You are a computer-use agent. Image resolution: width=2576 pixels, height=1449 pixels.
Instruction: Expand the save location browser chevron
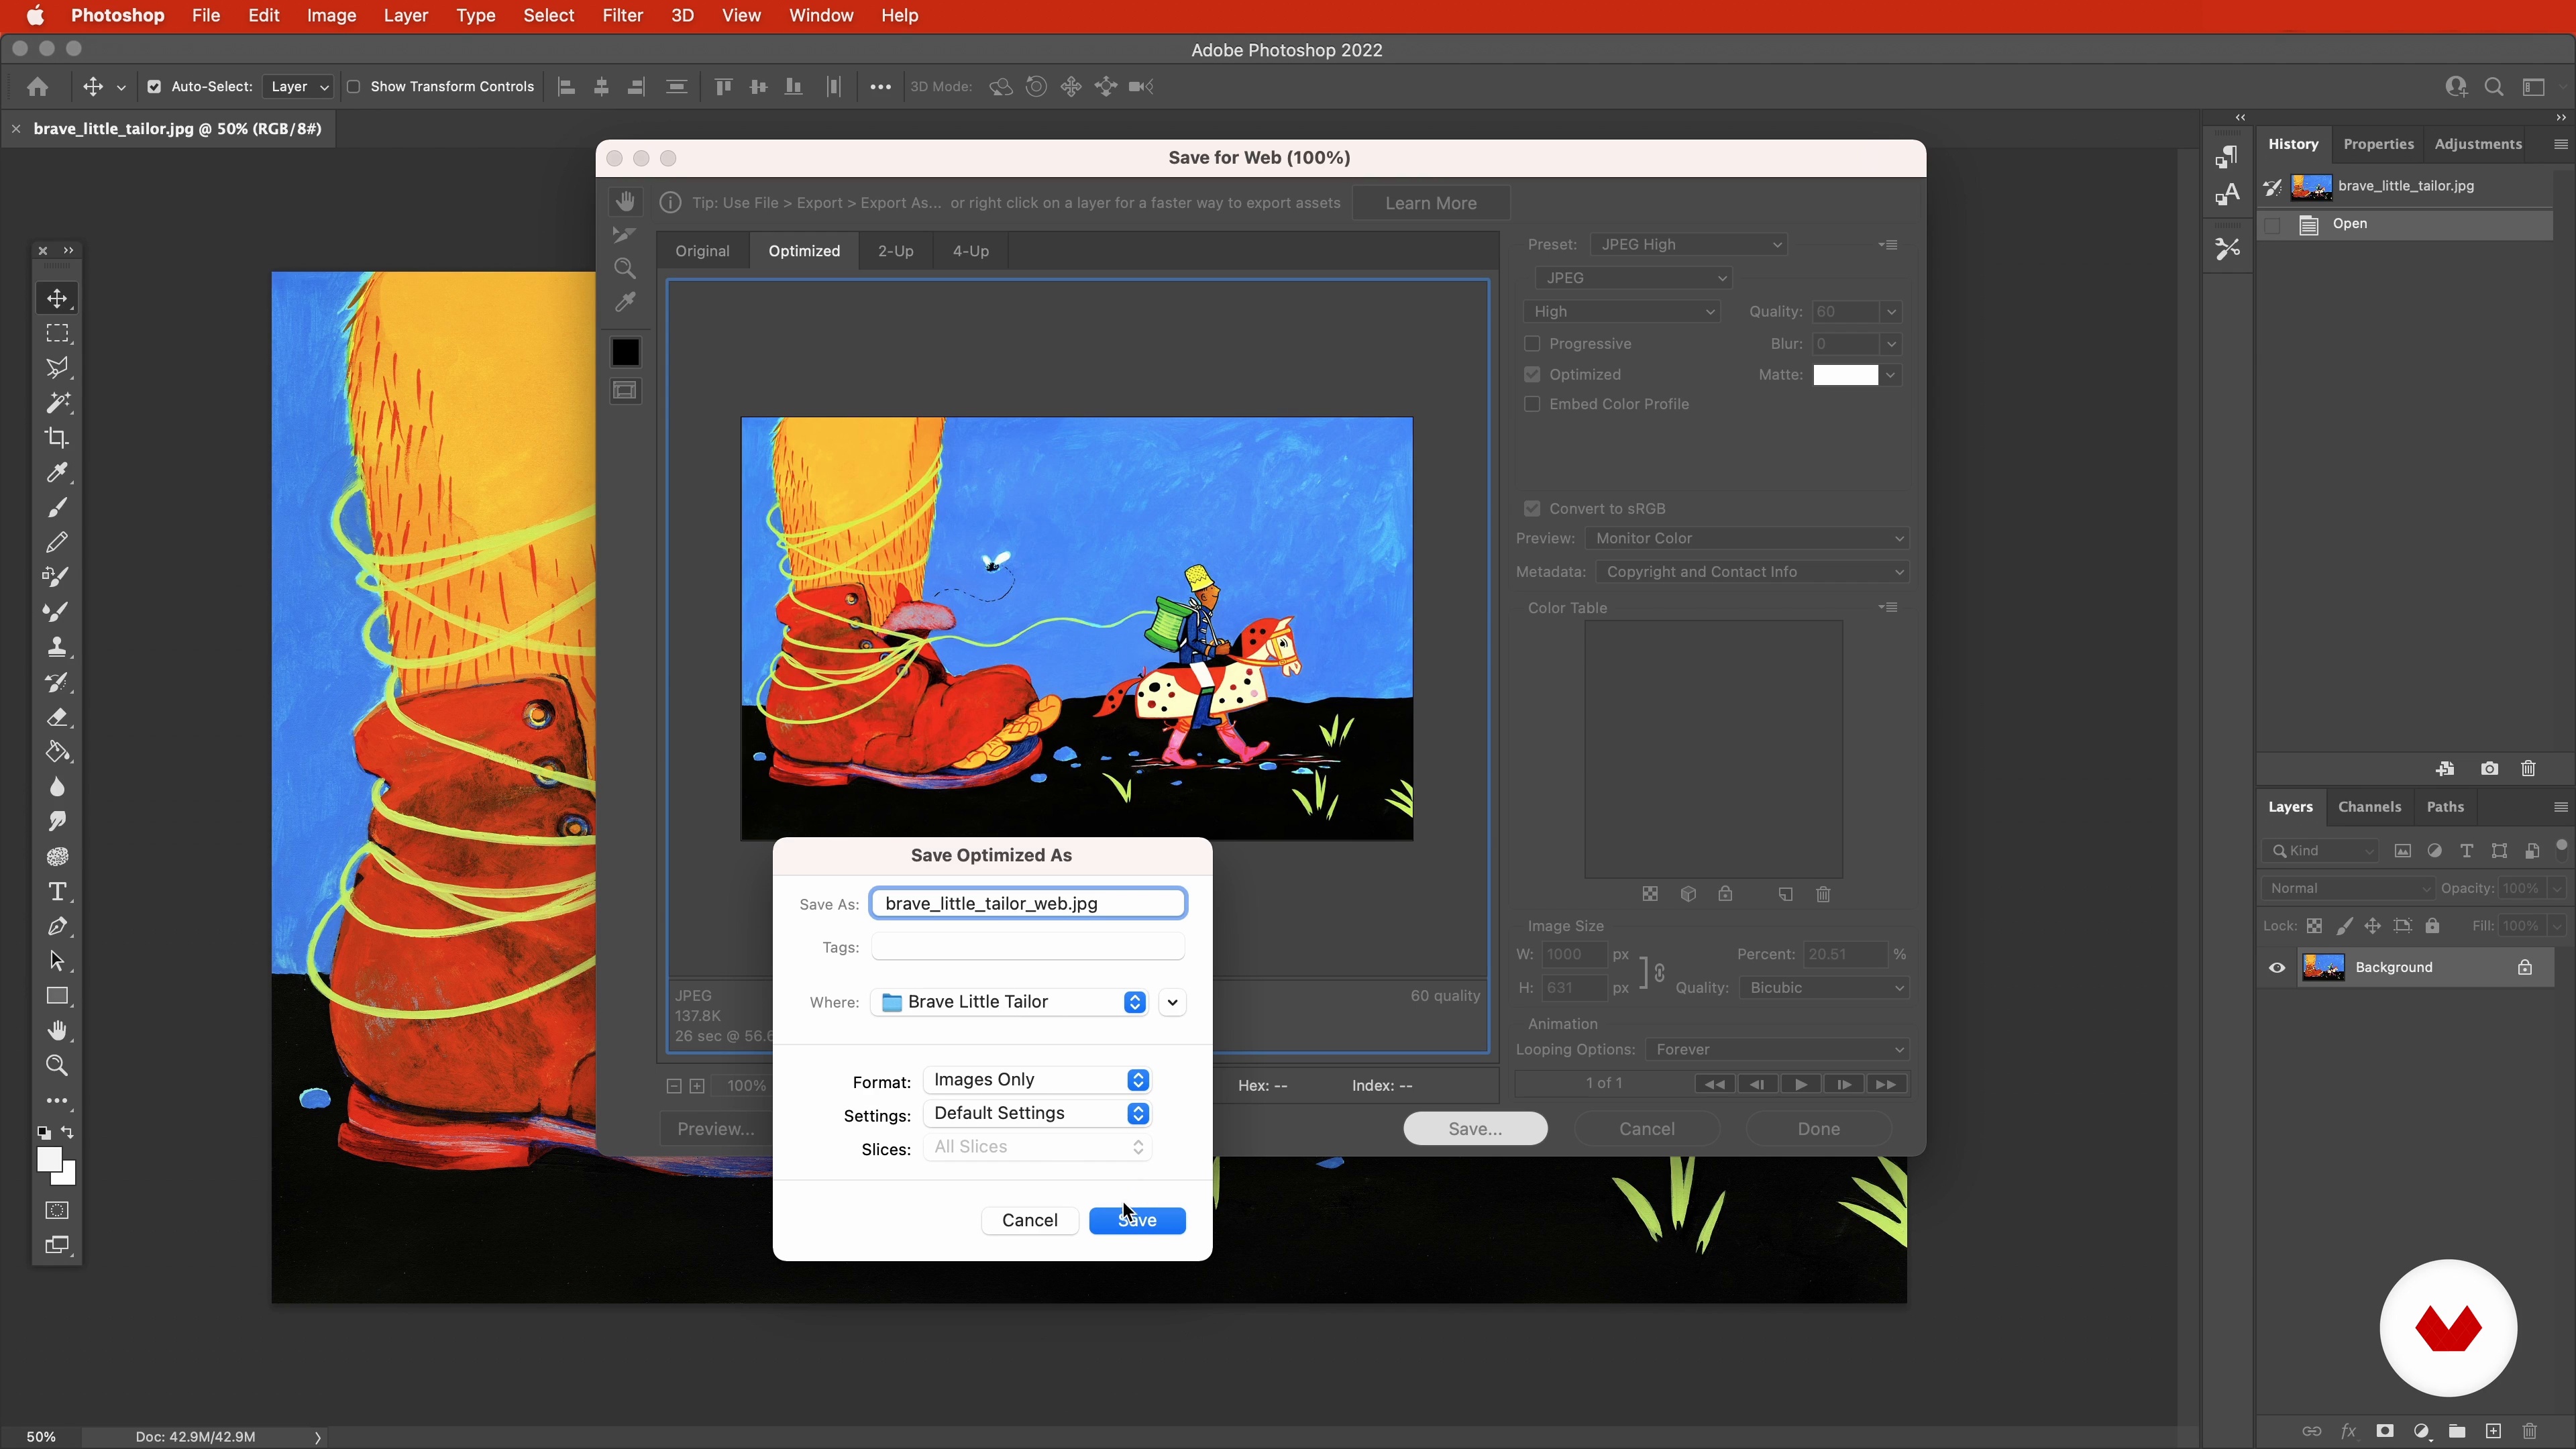click(x=1173, y=1002)
